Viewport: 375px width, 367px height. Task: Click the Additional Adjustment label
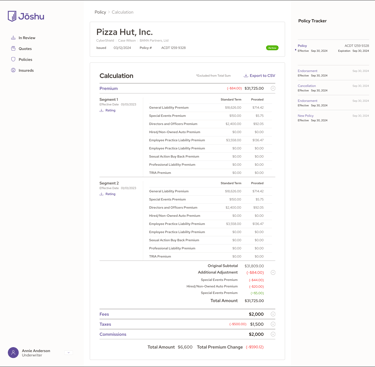tap(218, 272)
